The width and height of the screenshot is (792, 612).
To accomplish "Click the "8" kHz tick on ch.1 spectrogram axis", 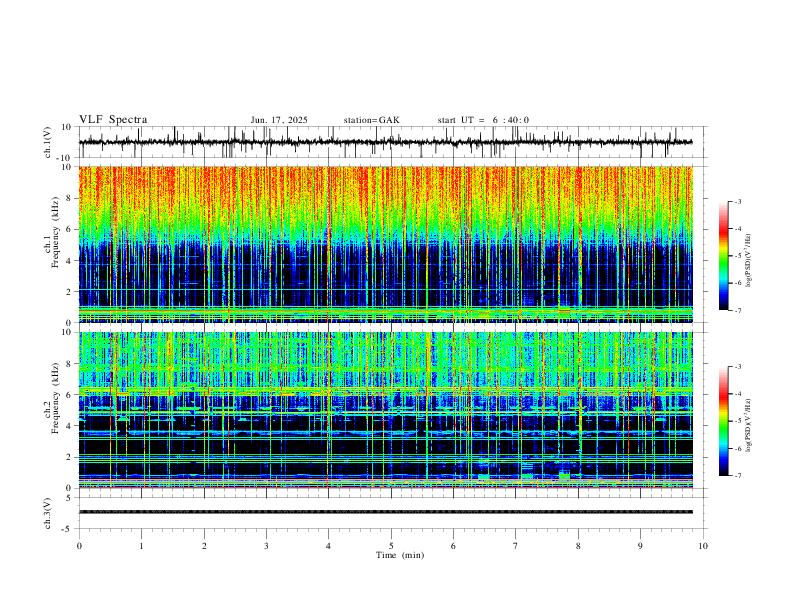I will click(x=69, y=198).
